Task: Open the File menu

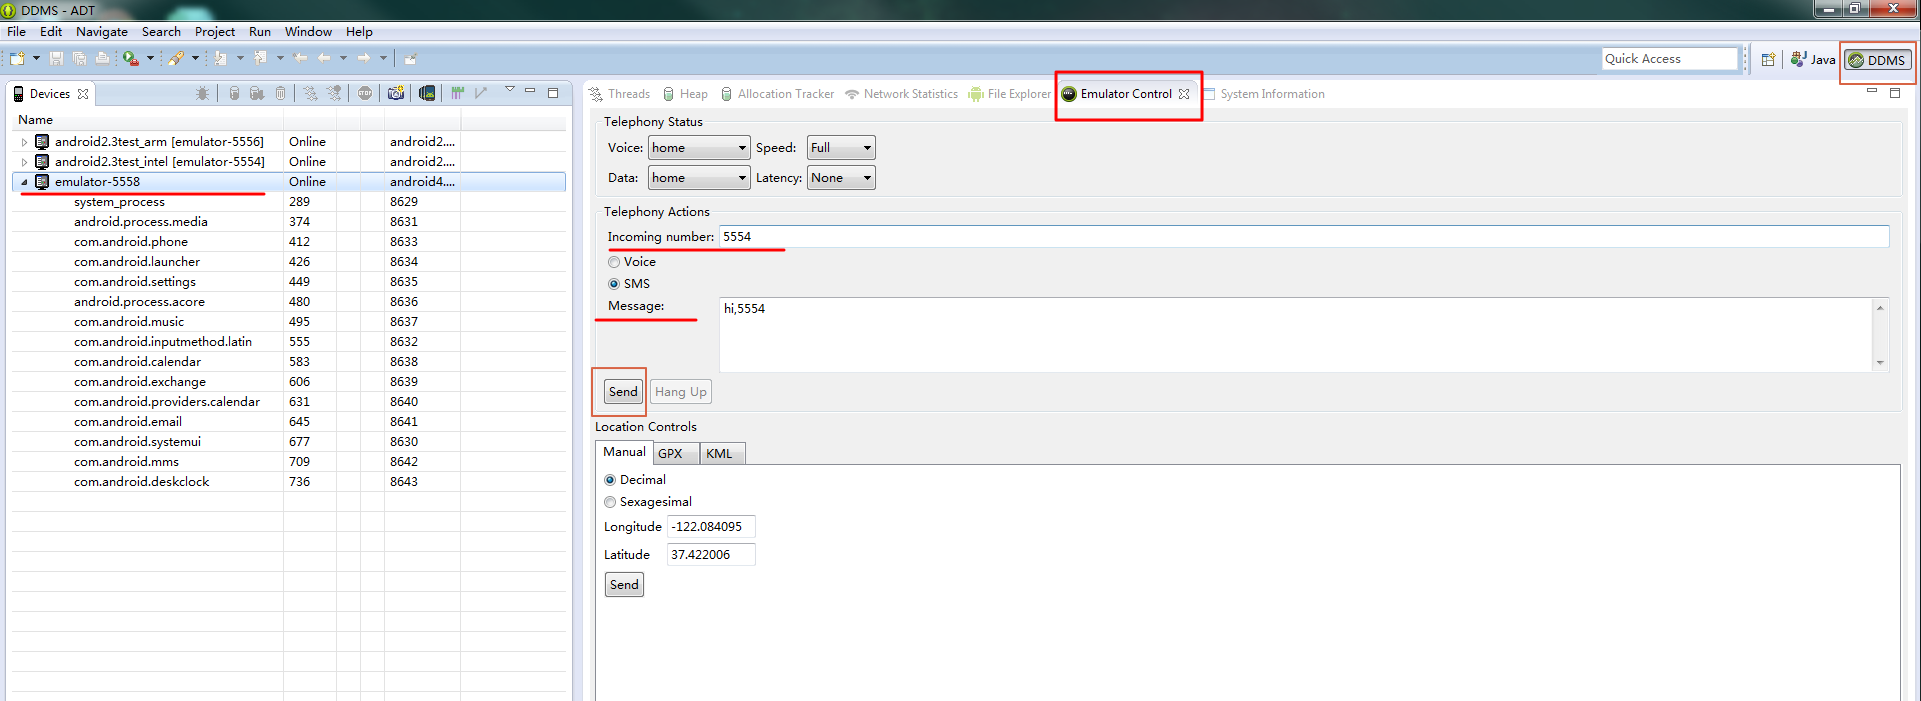Action: click(x=17, y=32)
